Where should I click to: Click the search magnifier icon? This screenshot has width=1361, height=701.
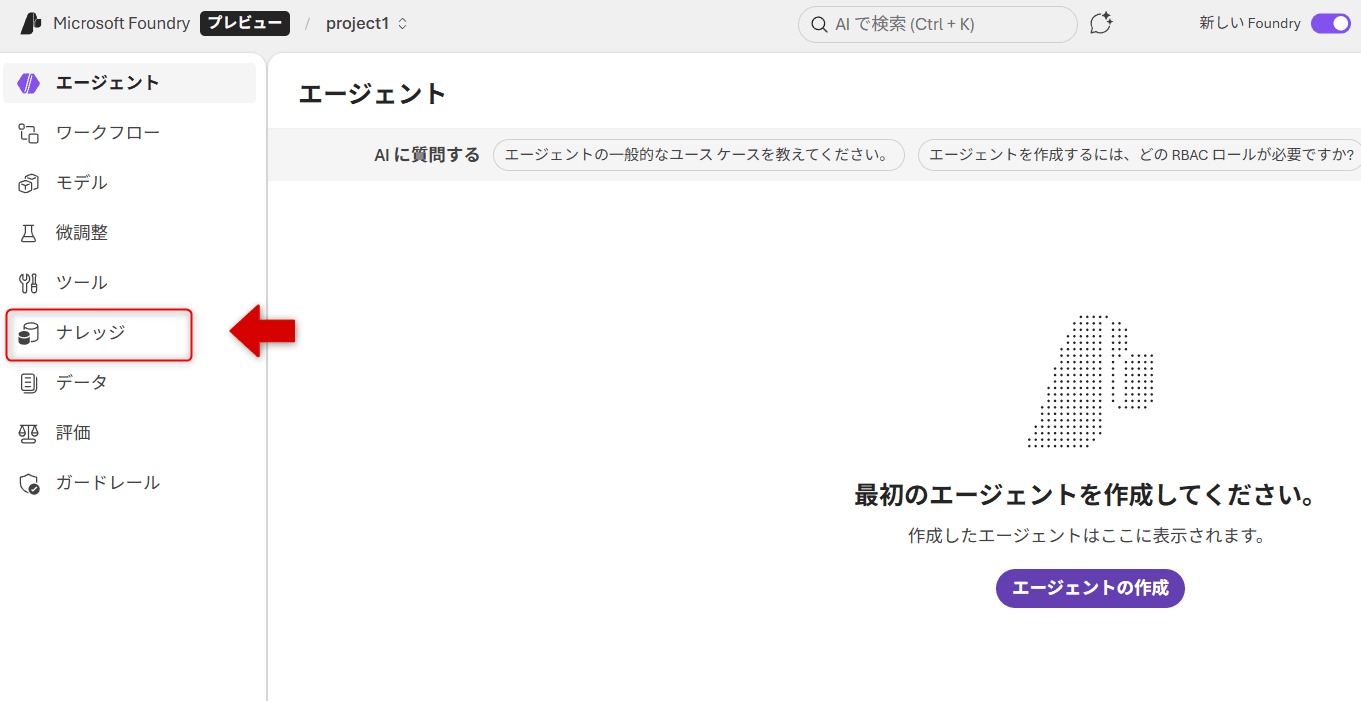(x=819, y=24)
